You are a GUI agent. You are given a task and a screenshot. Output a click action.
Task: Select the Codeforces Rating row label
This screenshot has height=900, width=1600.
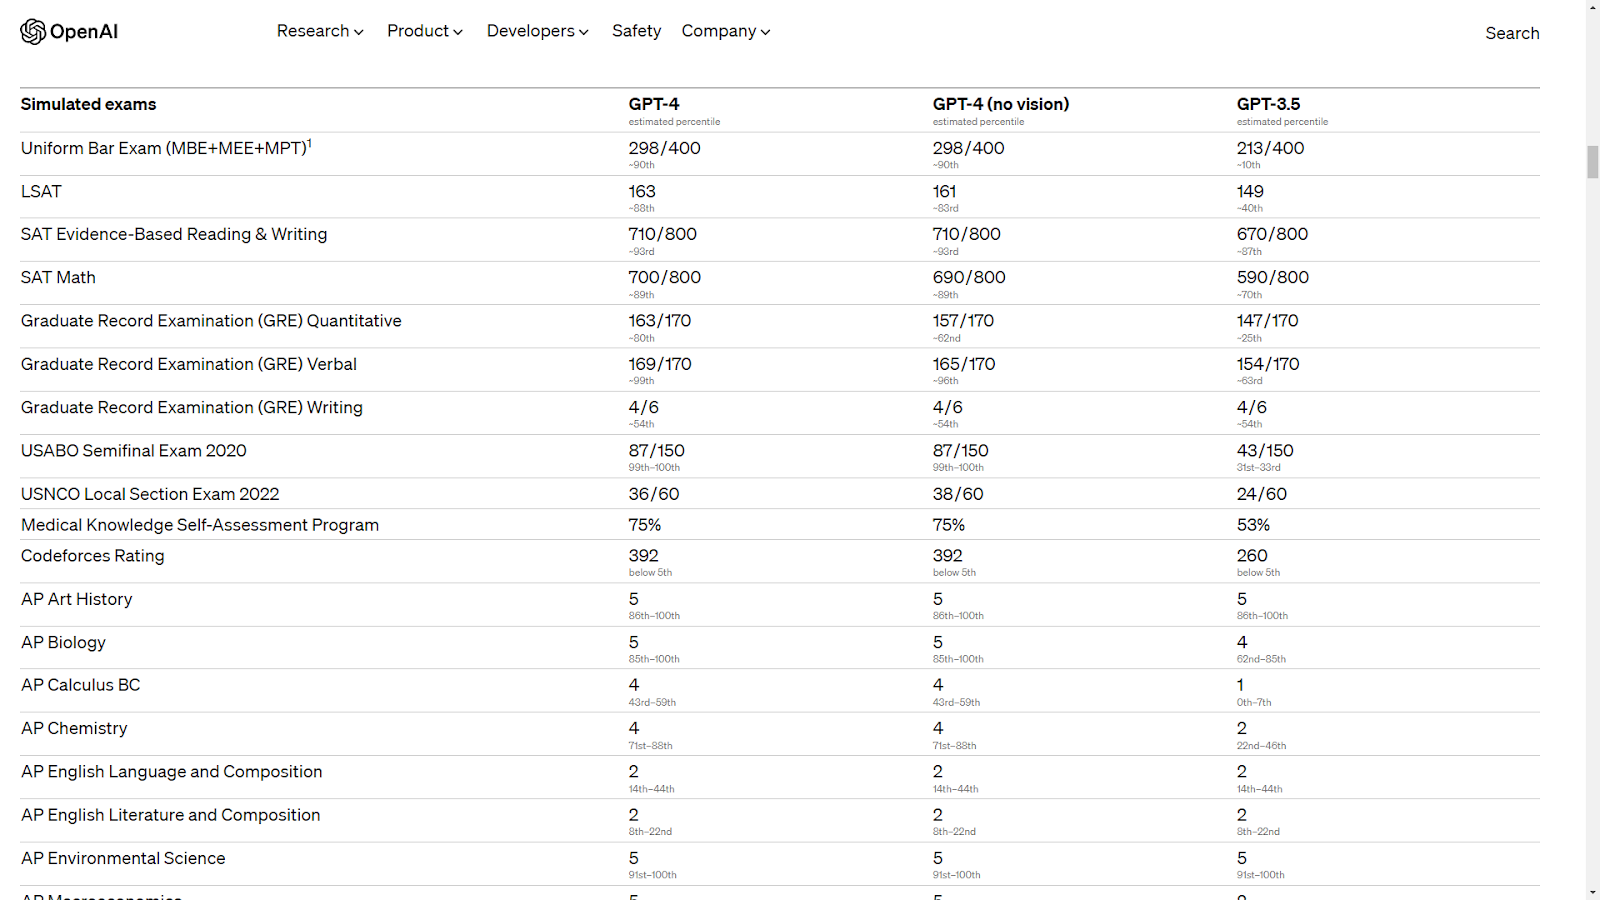[93, 556]
